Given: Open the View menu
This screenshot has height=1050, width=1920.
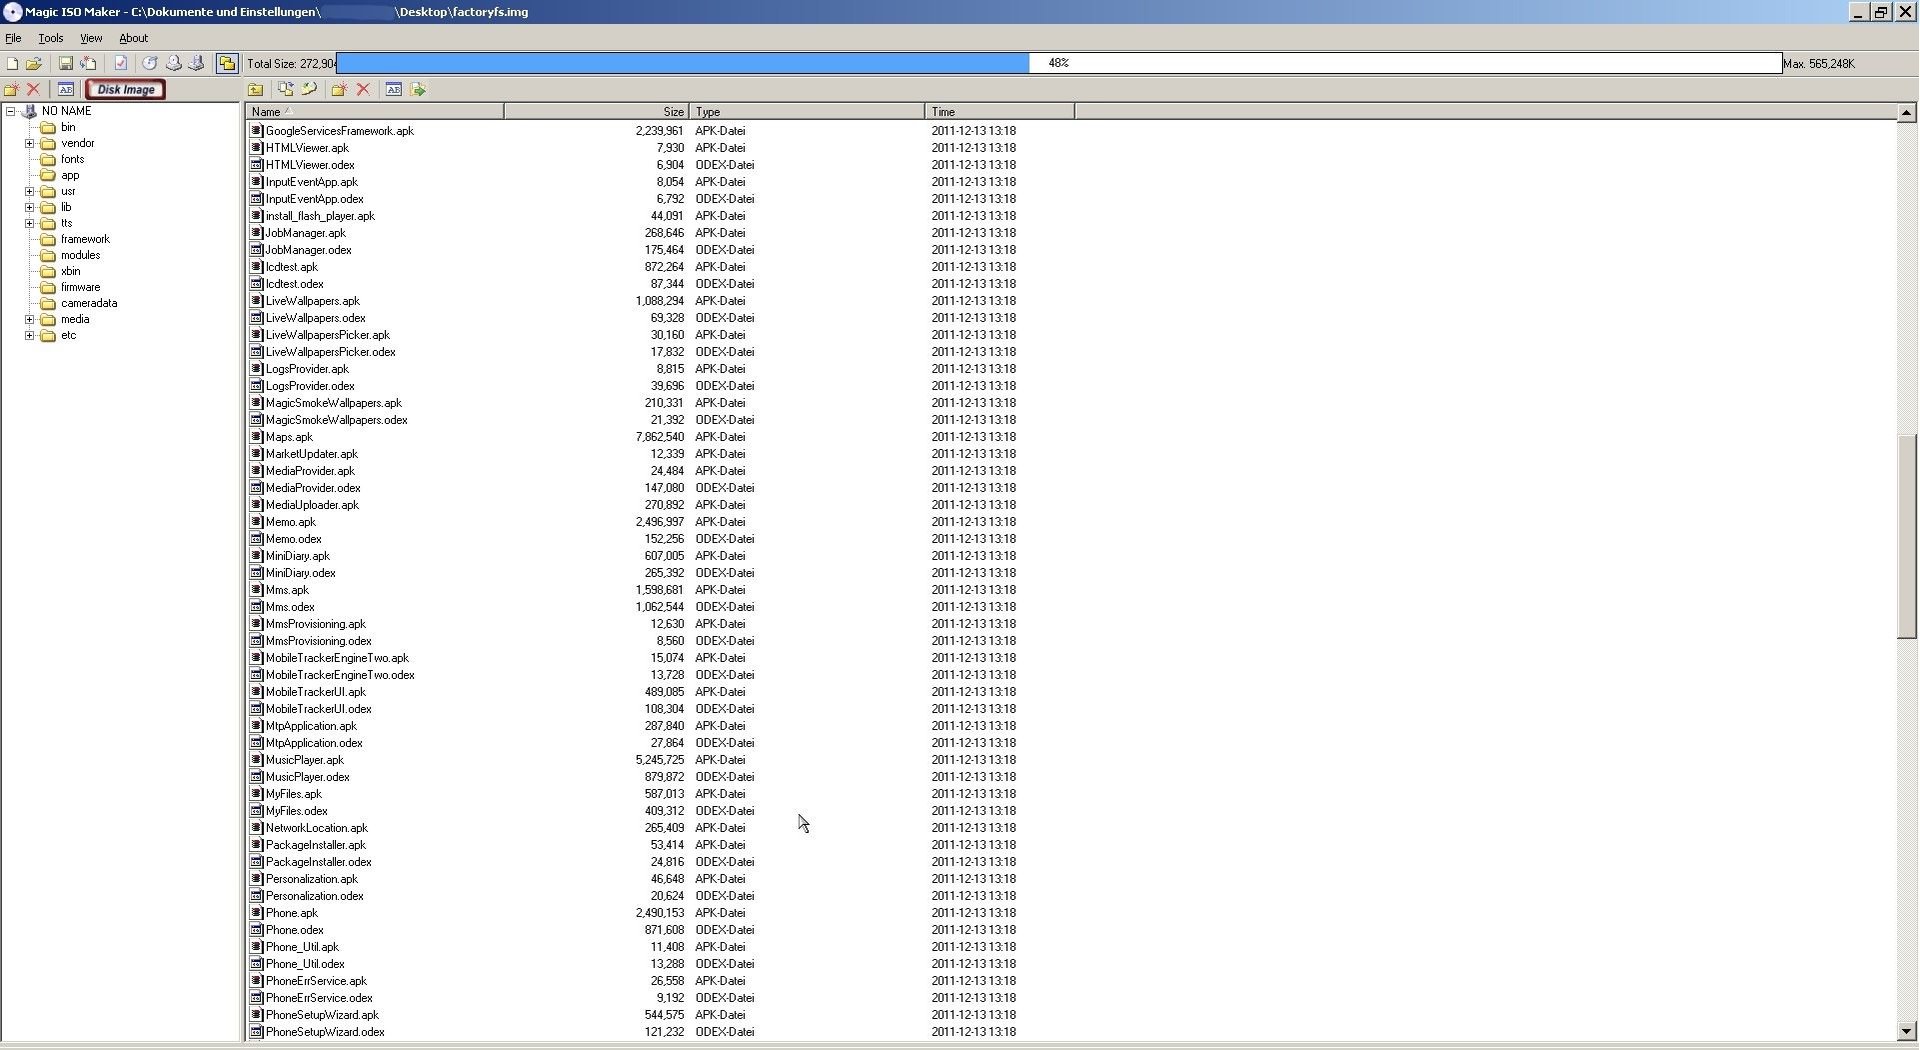Looking at the screenshot, I should [91, 38].
